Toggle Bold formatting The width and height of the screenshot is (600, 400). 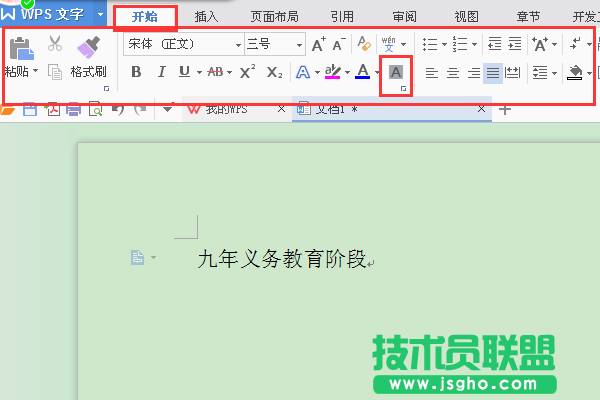[x=136, y=72]
